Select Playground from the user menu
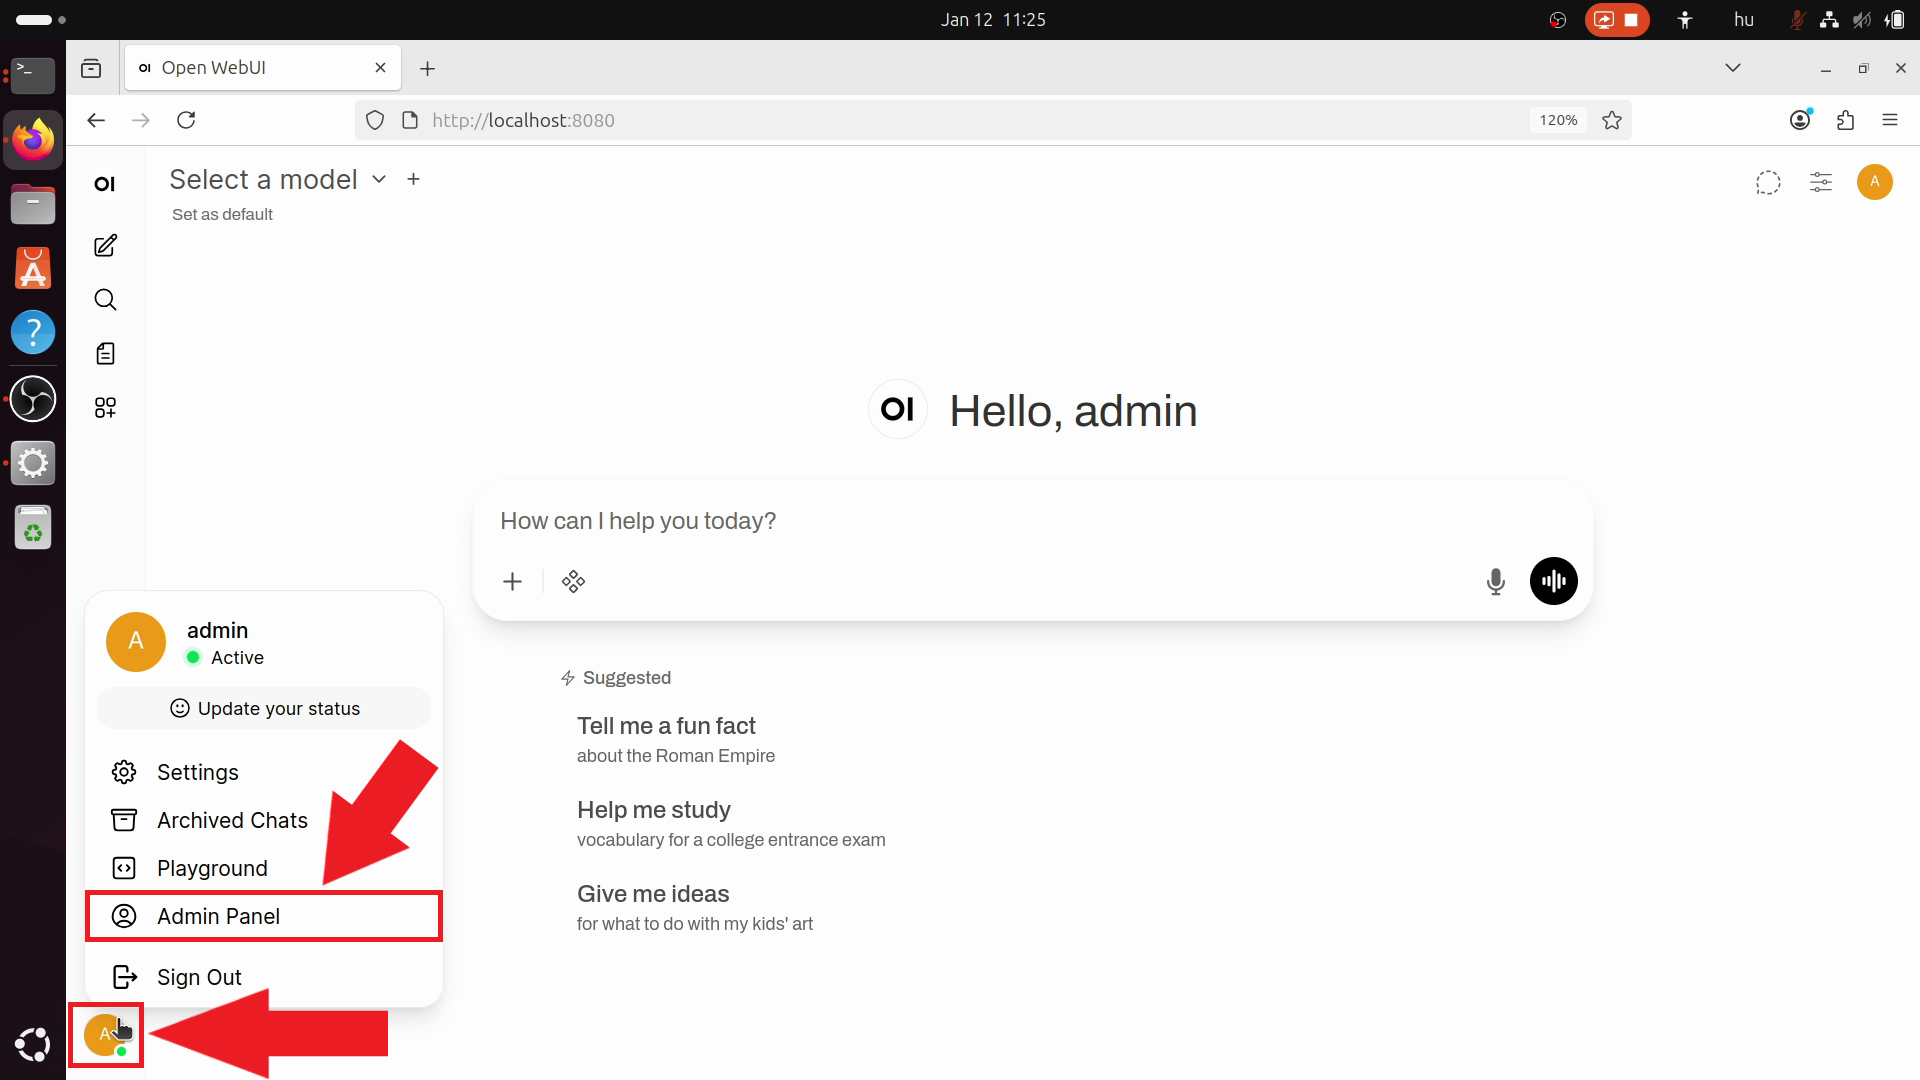This screenshot has width=1920, height=1080. 212,868
